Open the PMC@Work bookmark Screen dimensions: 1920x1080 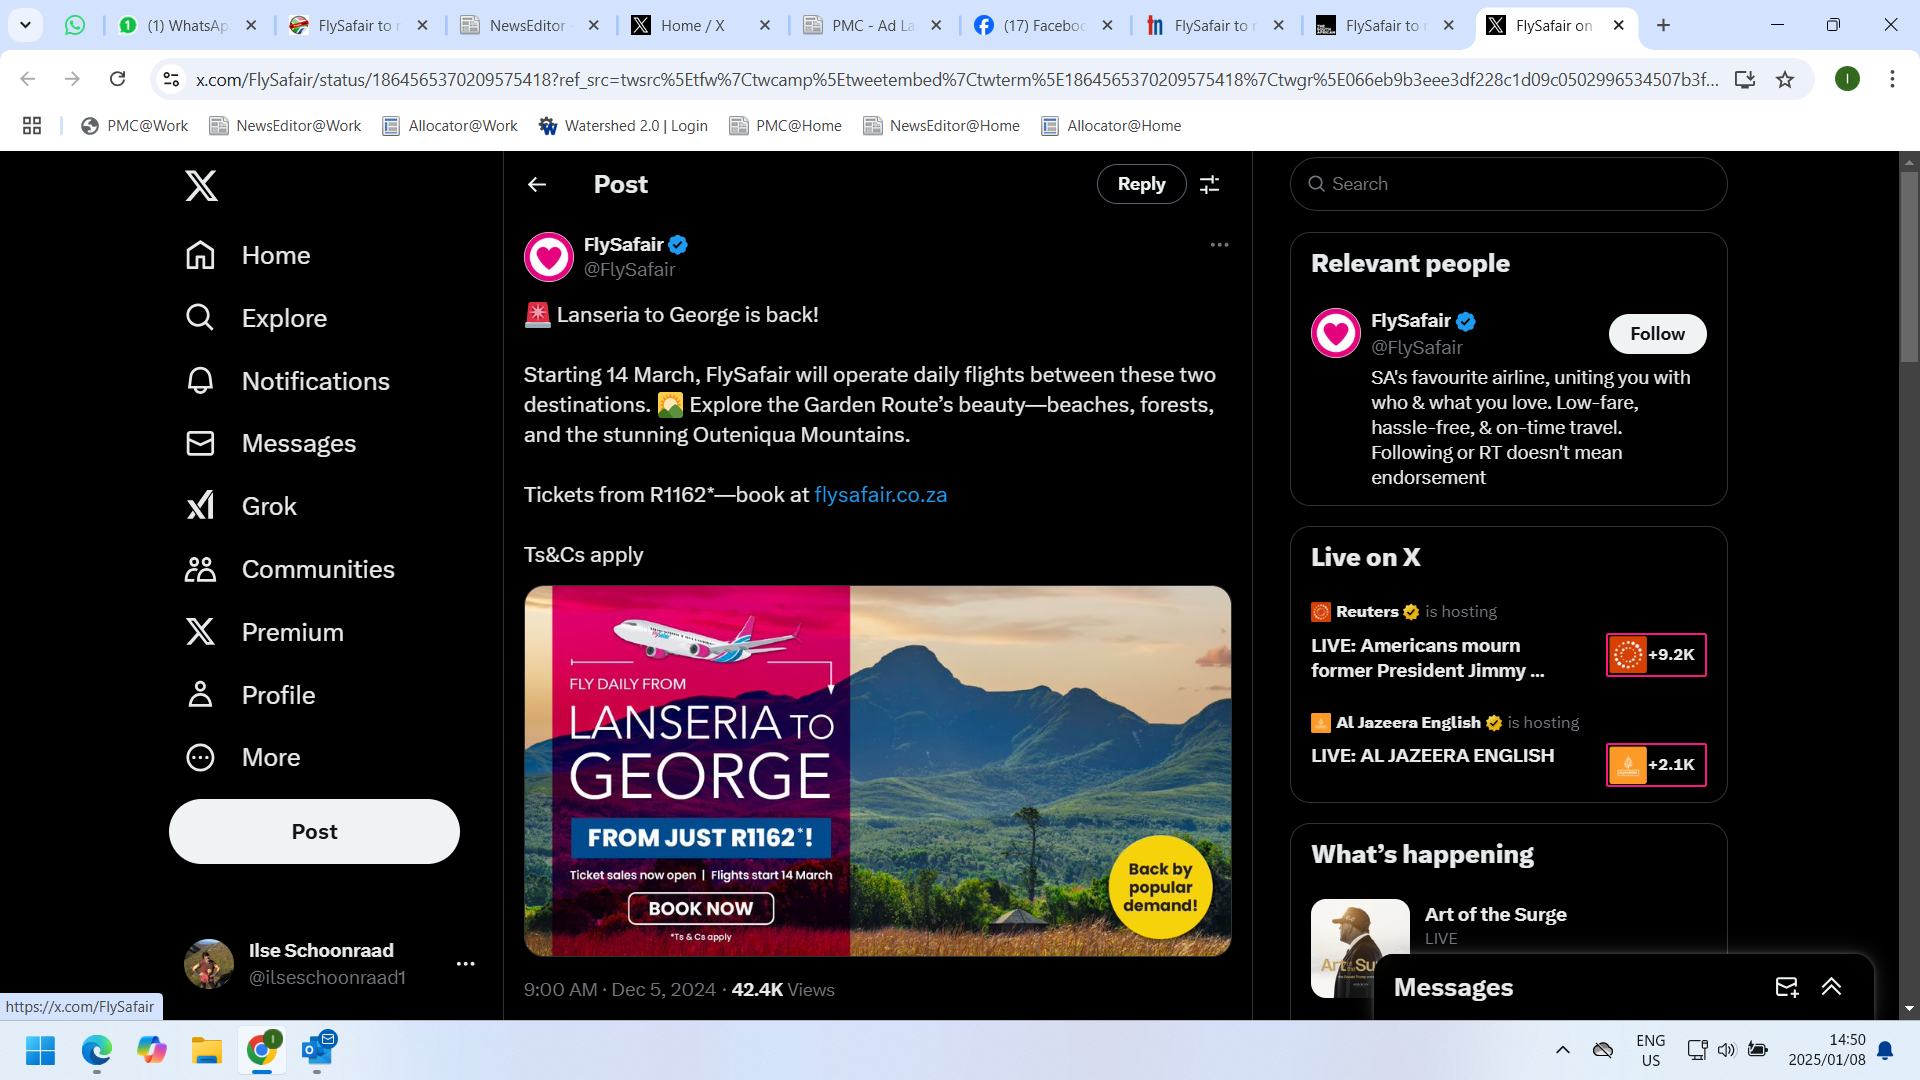tap(134, 126)
